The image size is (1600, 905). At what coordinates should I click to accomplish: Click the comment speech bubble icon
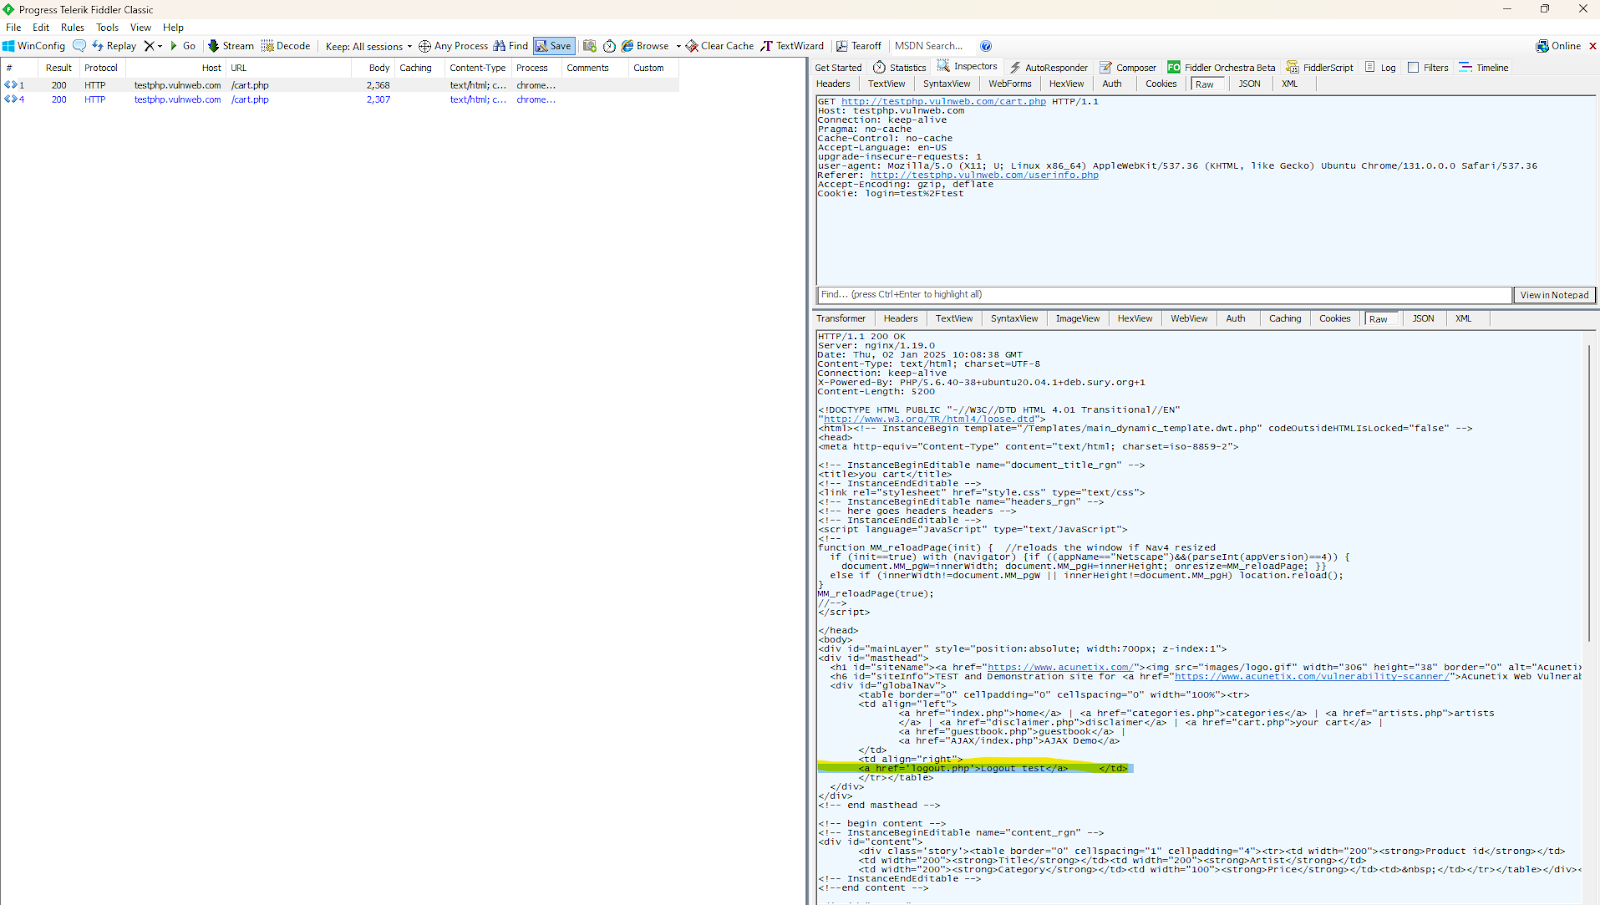79,46
